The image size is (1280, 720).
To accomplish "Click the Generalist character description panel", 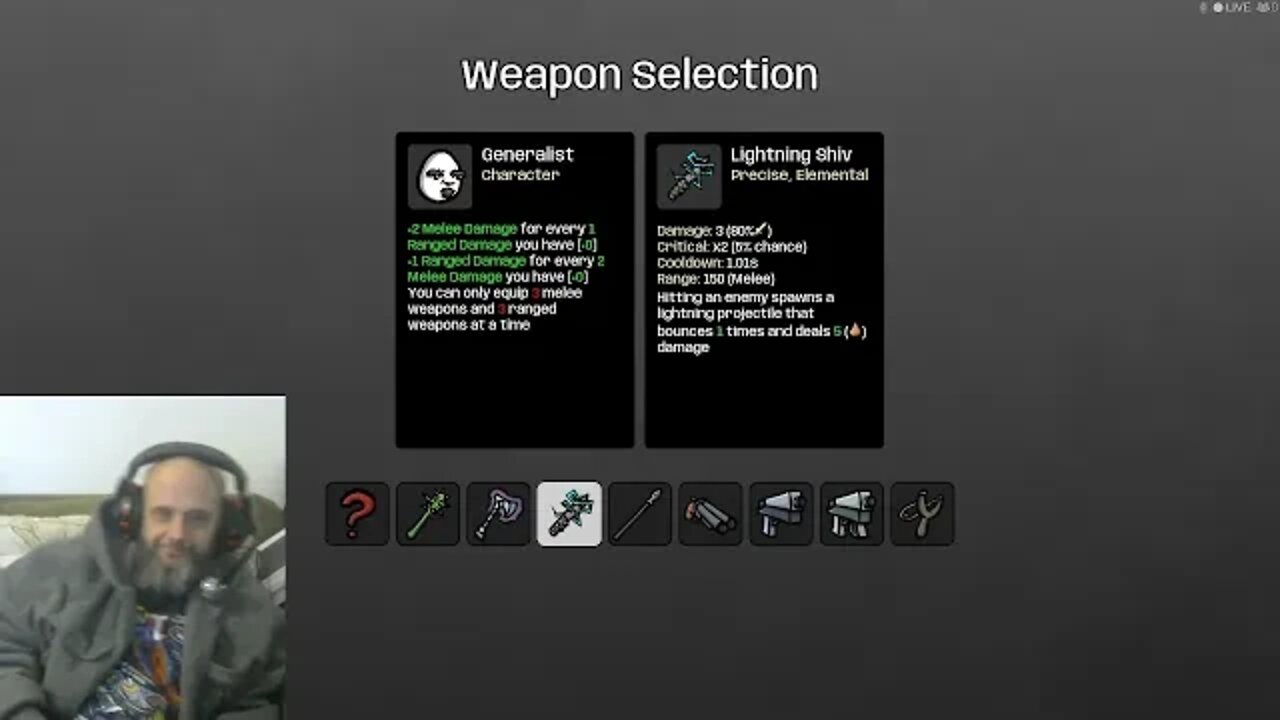I will click(x=515, y=290).
